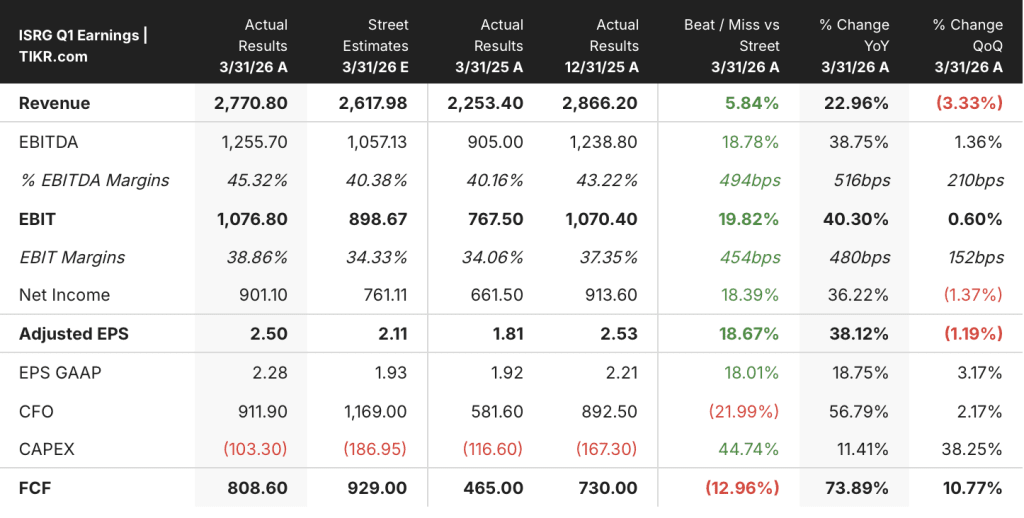The width and height of the screenshot is (1024, 518).
Task: Click EBIT actual value 1,076.80
Action: point(252,219)
